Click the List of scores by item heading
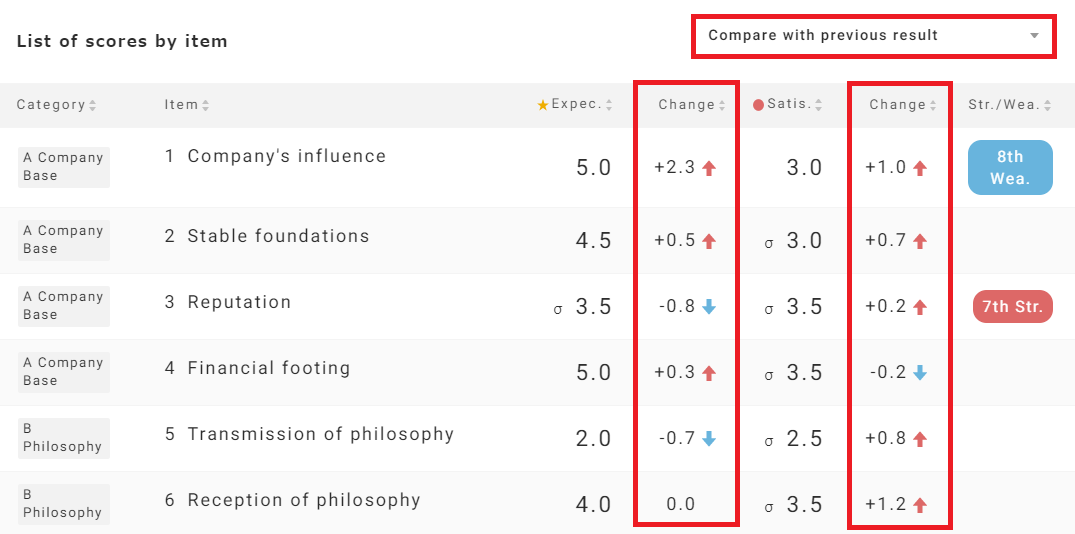 [x=122, y=41]
